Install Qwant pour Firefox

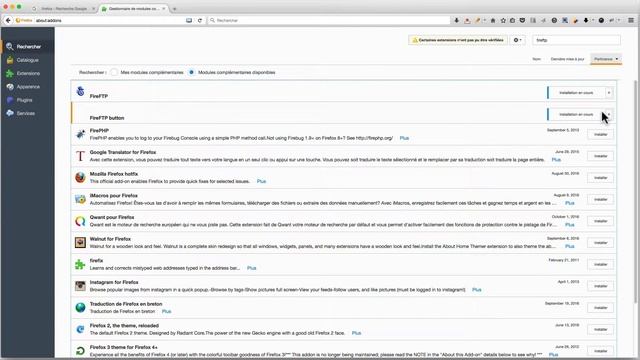600,221
